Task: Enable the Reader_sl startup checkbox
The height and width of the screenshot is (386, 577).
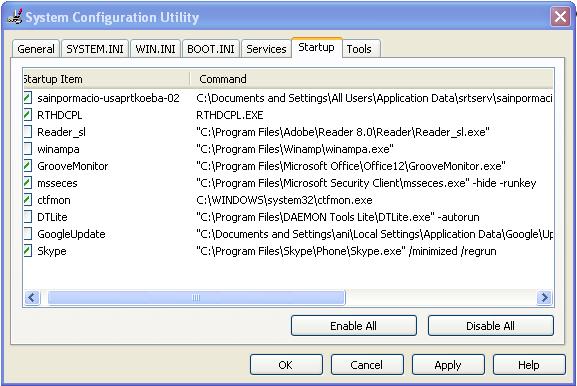Action: (28, 132)
